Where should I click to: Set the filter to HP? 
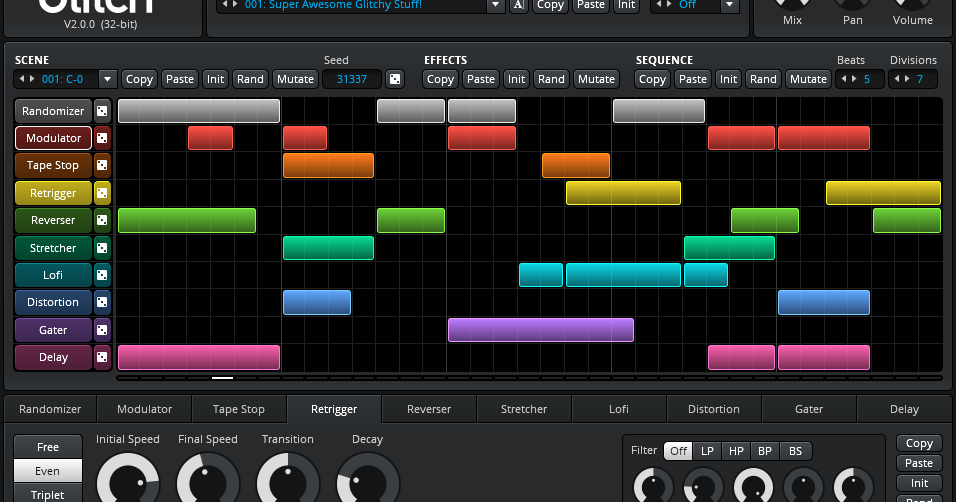coord(736,451)
